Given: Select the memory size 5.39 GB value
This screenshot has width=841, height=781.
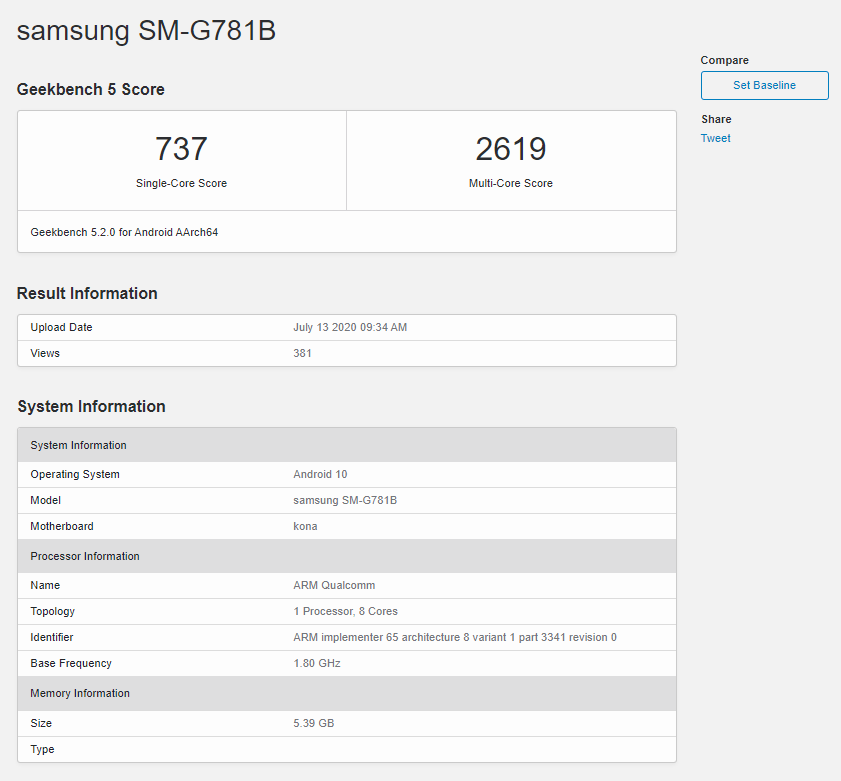Looking at the screenshot, I should pos(312,724).
